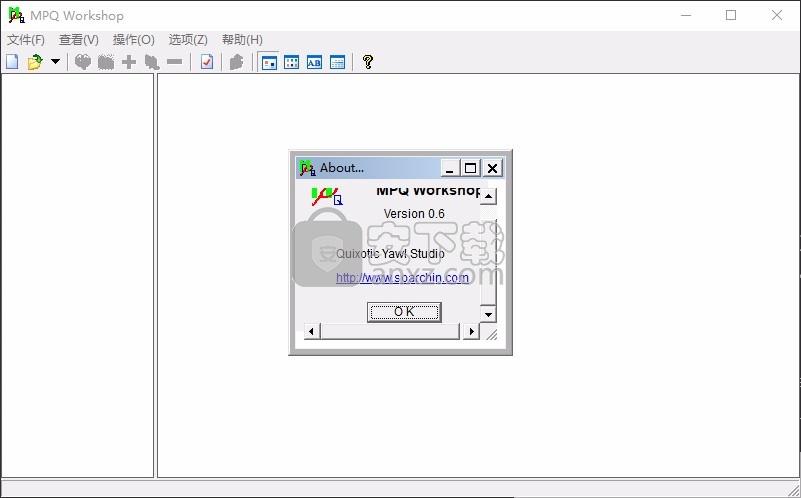This screenshot has width=801, height=498.
Task: Open the 选项(Z) menu
Action: [x=188, y=40]
